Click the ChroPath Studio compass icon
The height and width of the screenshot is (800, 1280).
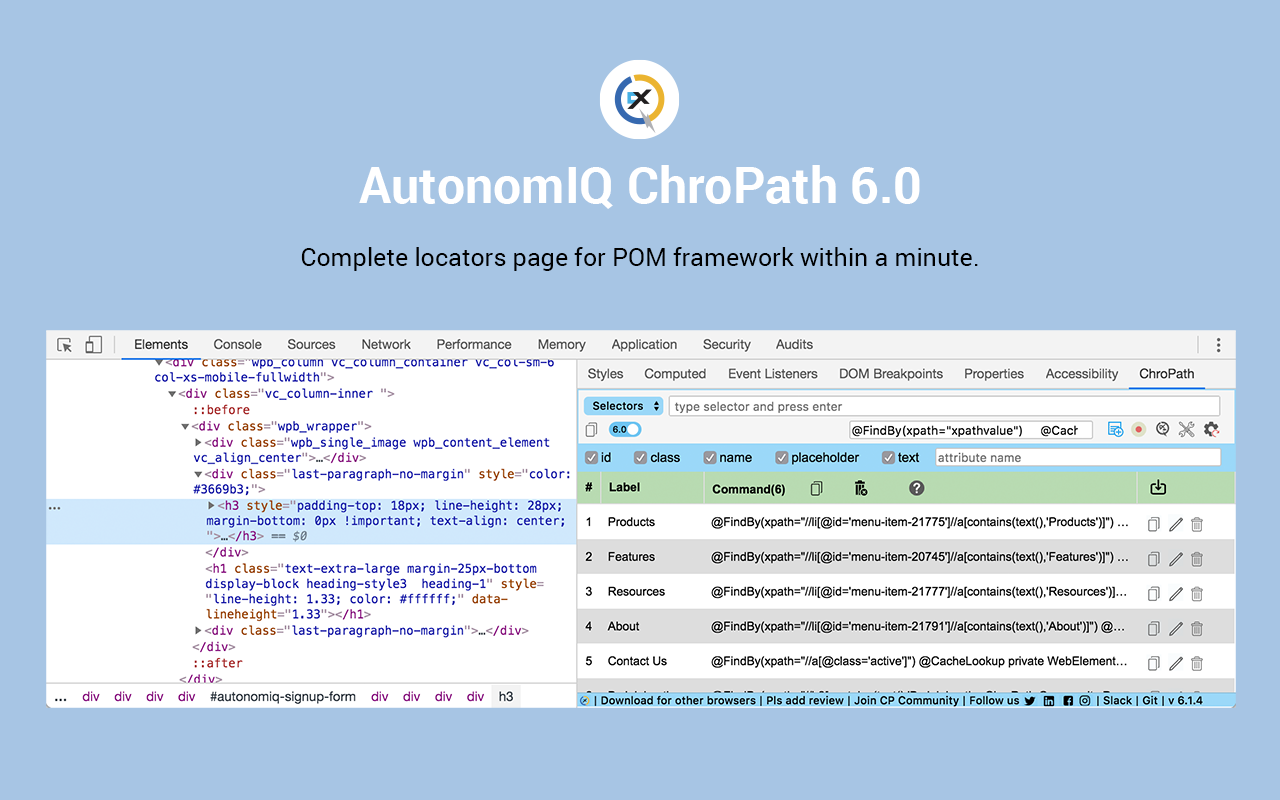tap(1163, 430)
